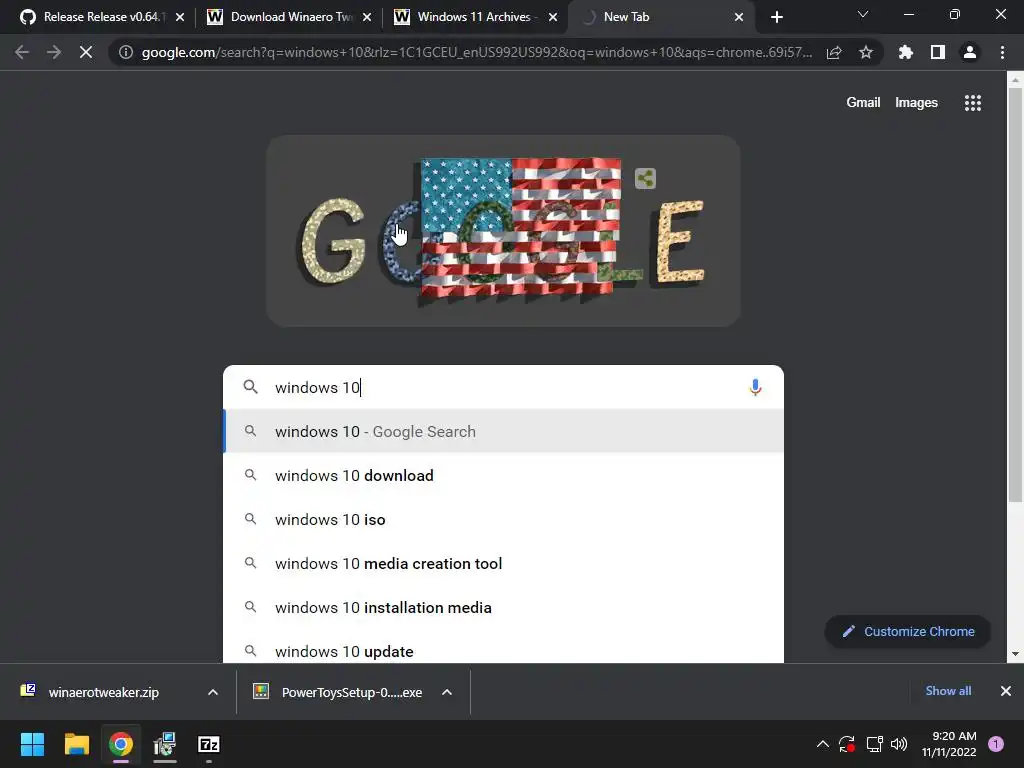
Task: Click Chrome icon in taskbar
Action: [121, 744]
